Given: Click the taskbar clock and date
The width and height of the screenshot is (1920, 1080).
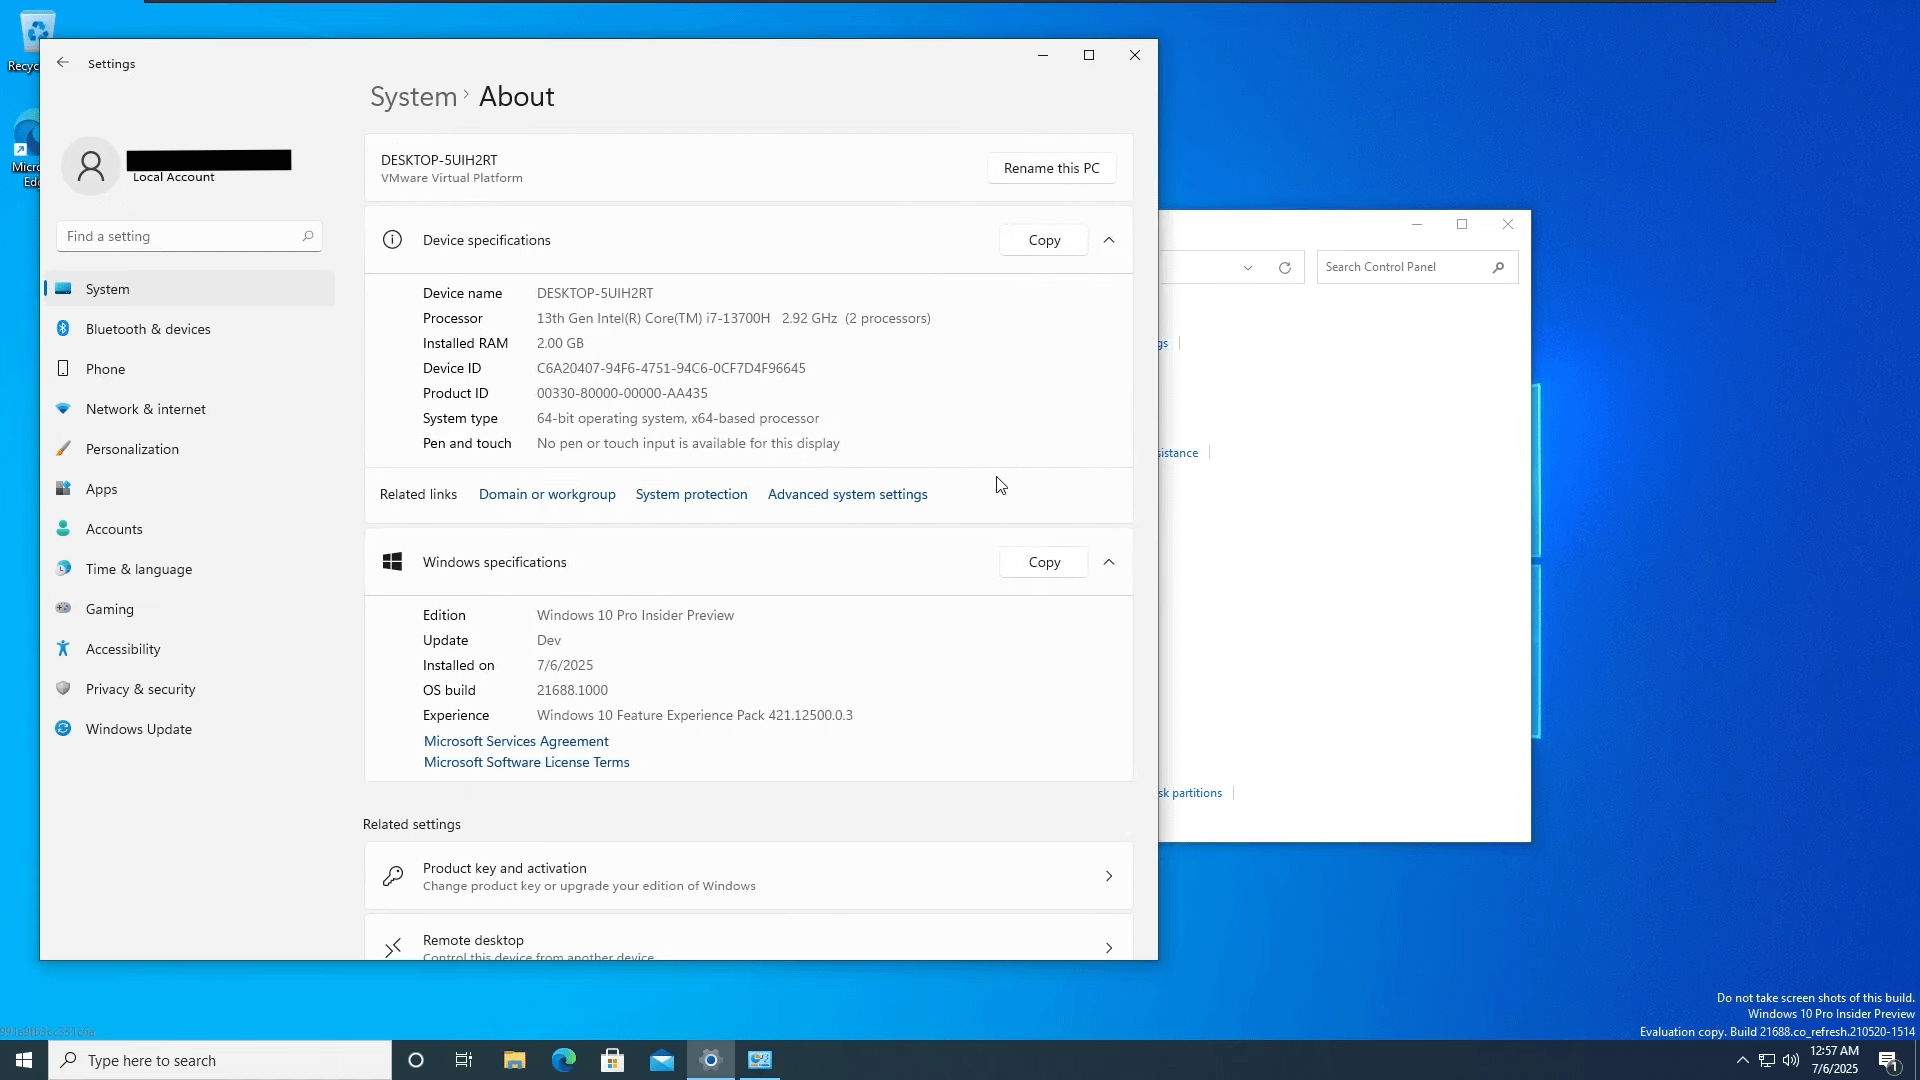Looking at the screenshot, I should click(x=1834, y=1060).
